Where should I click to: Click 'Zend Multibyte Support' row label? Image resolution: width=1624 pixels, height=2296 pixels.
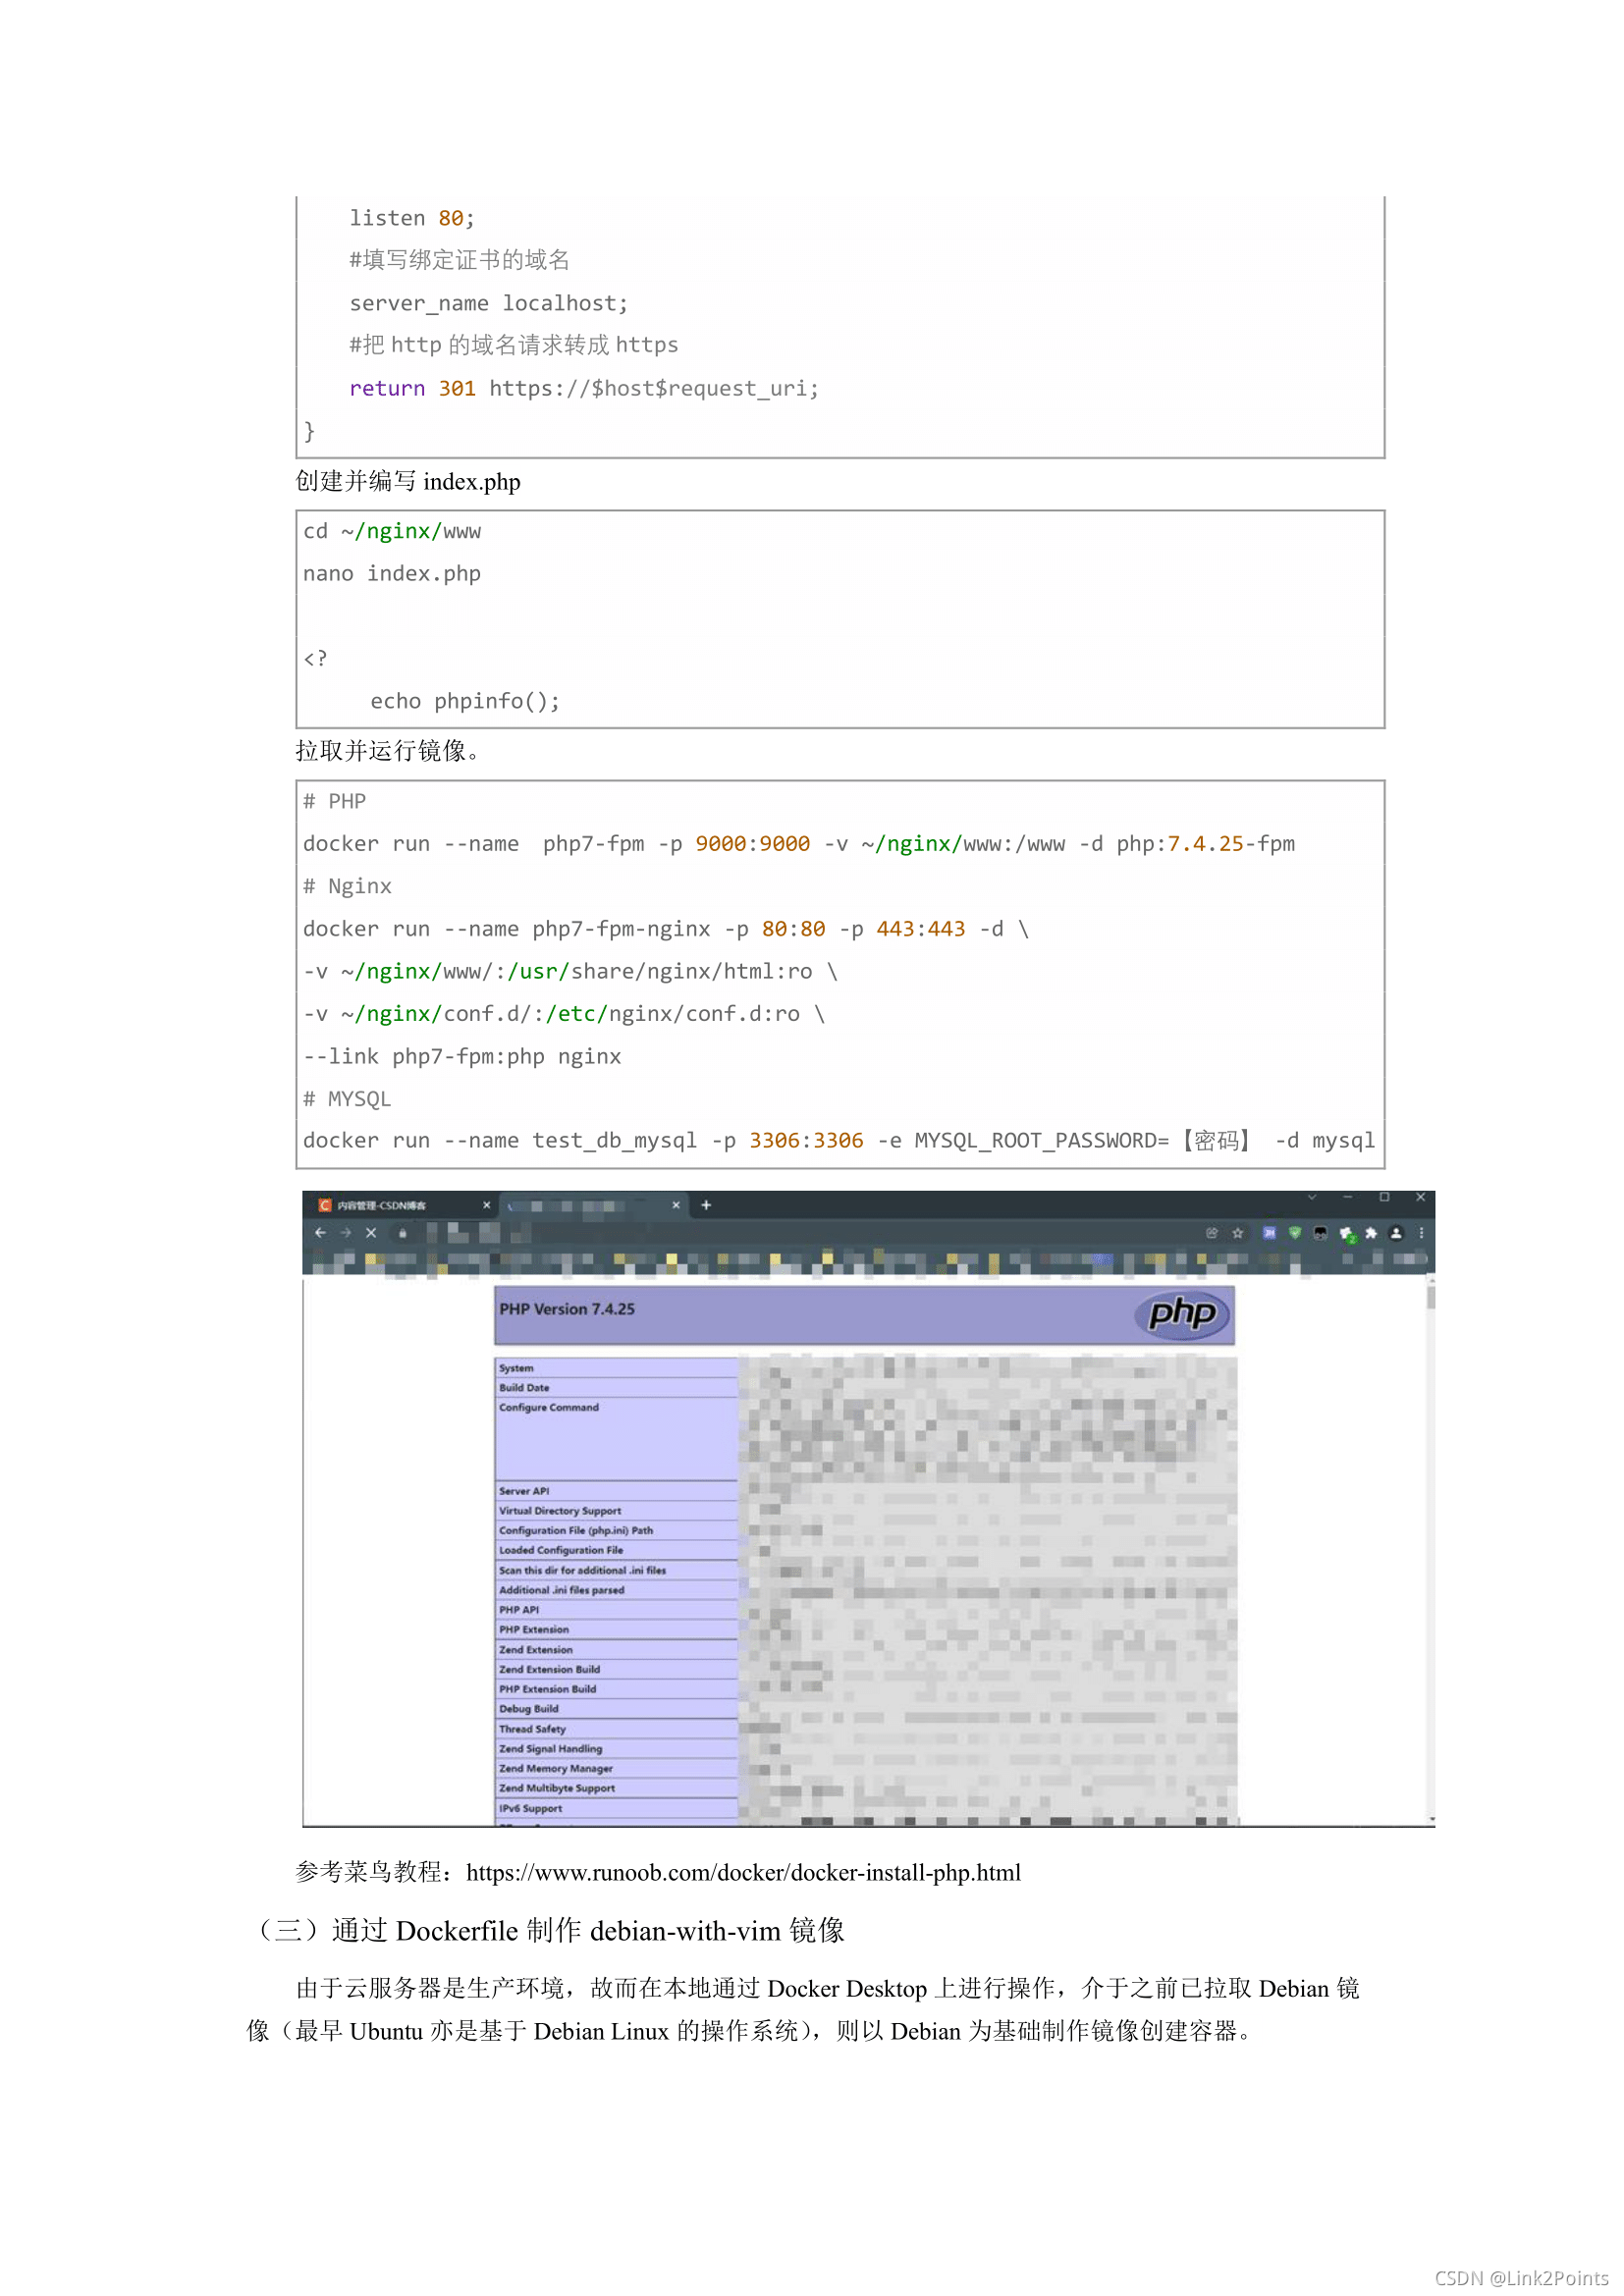click(x=557, y=1788)
